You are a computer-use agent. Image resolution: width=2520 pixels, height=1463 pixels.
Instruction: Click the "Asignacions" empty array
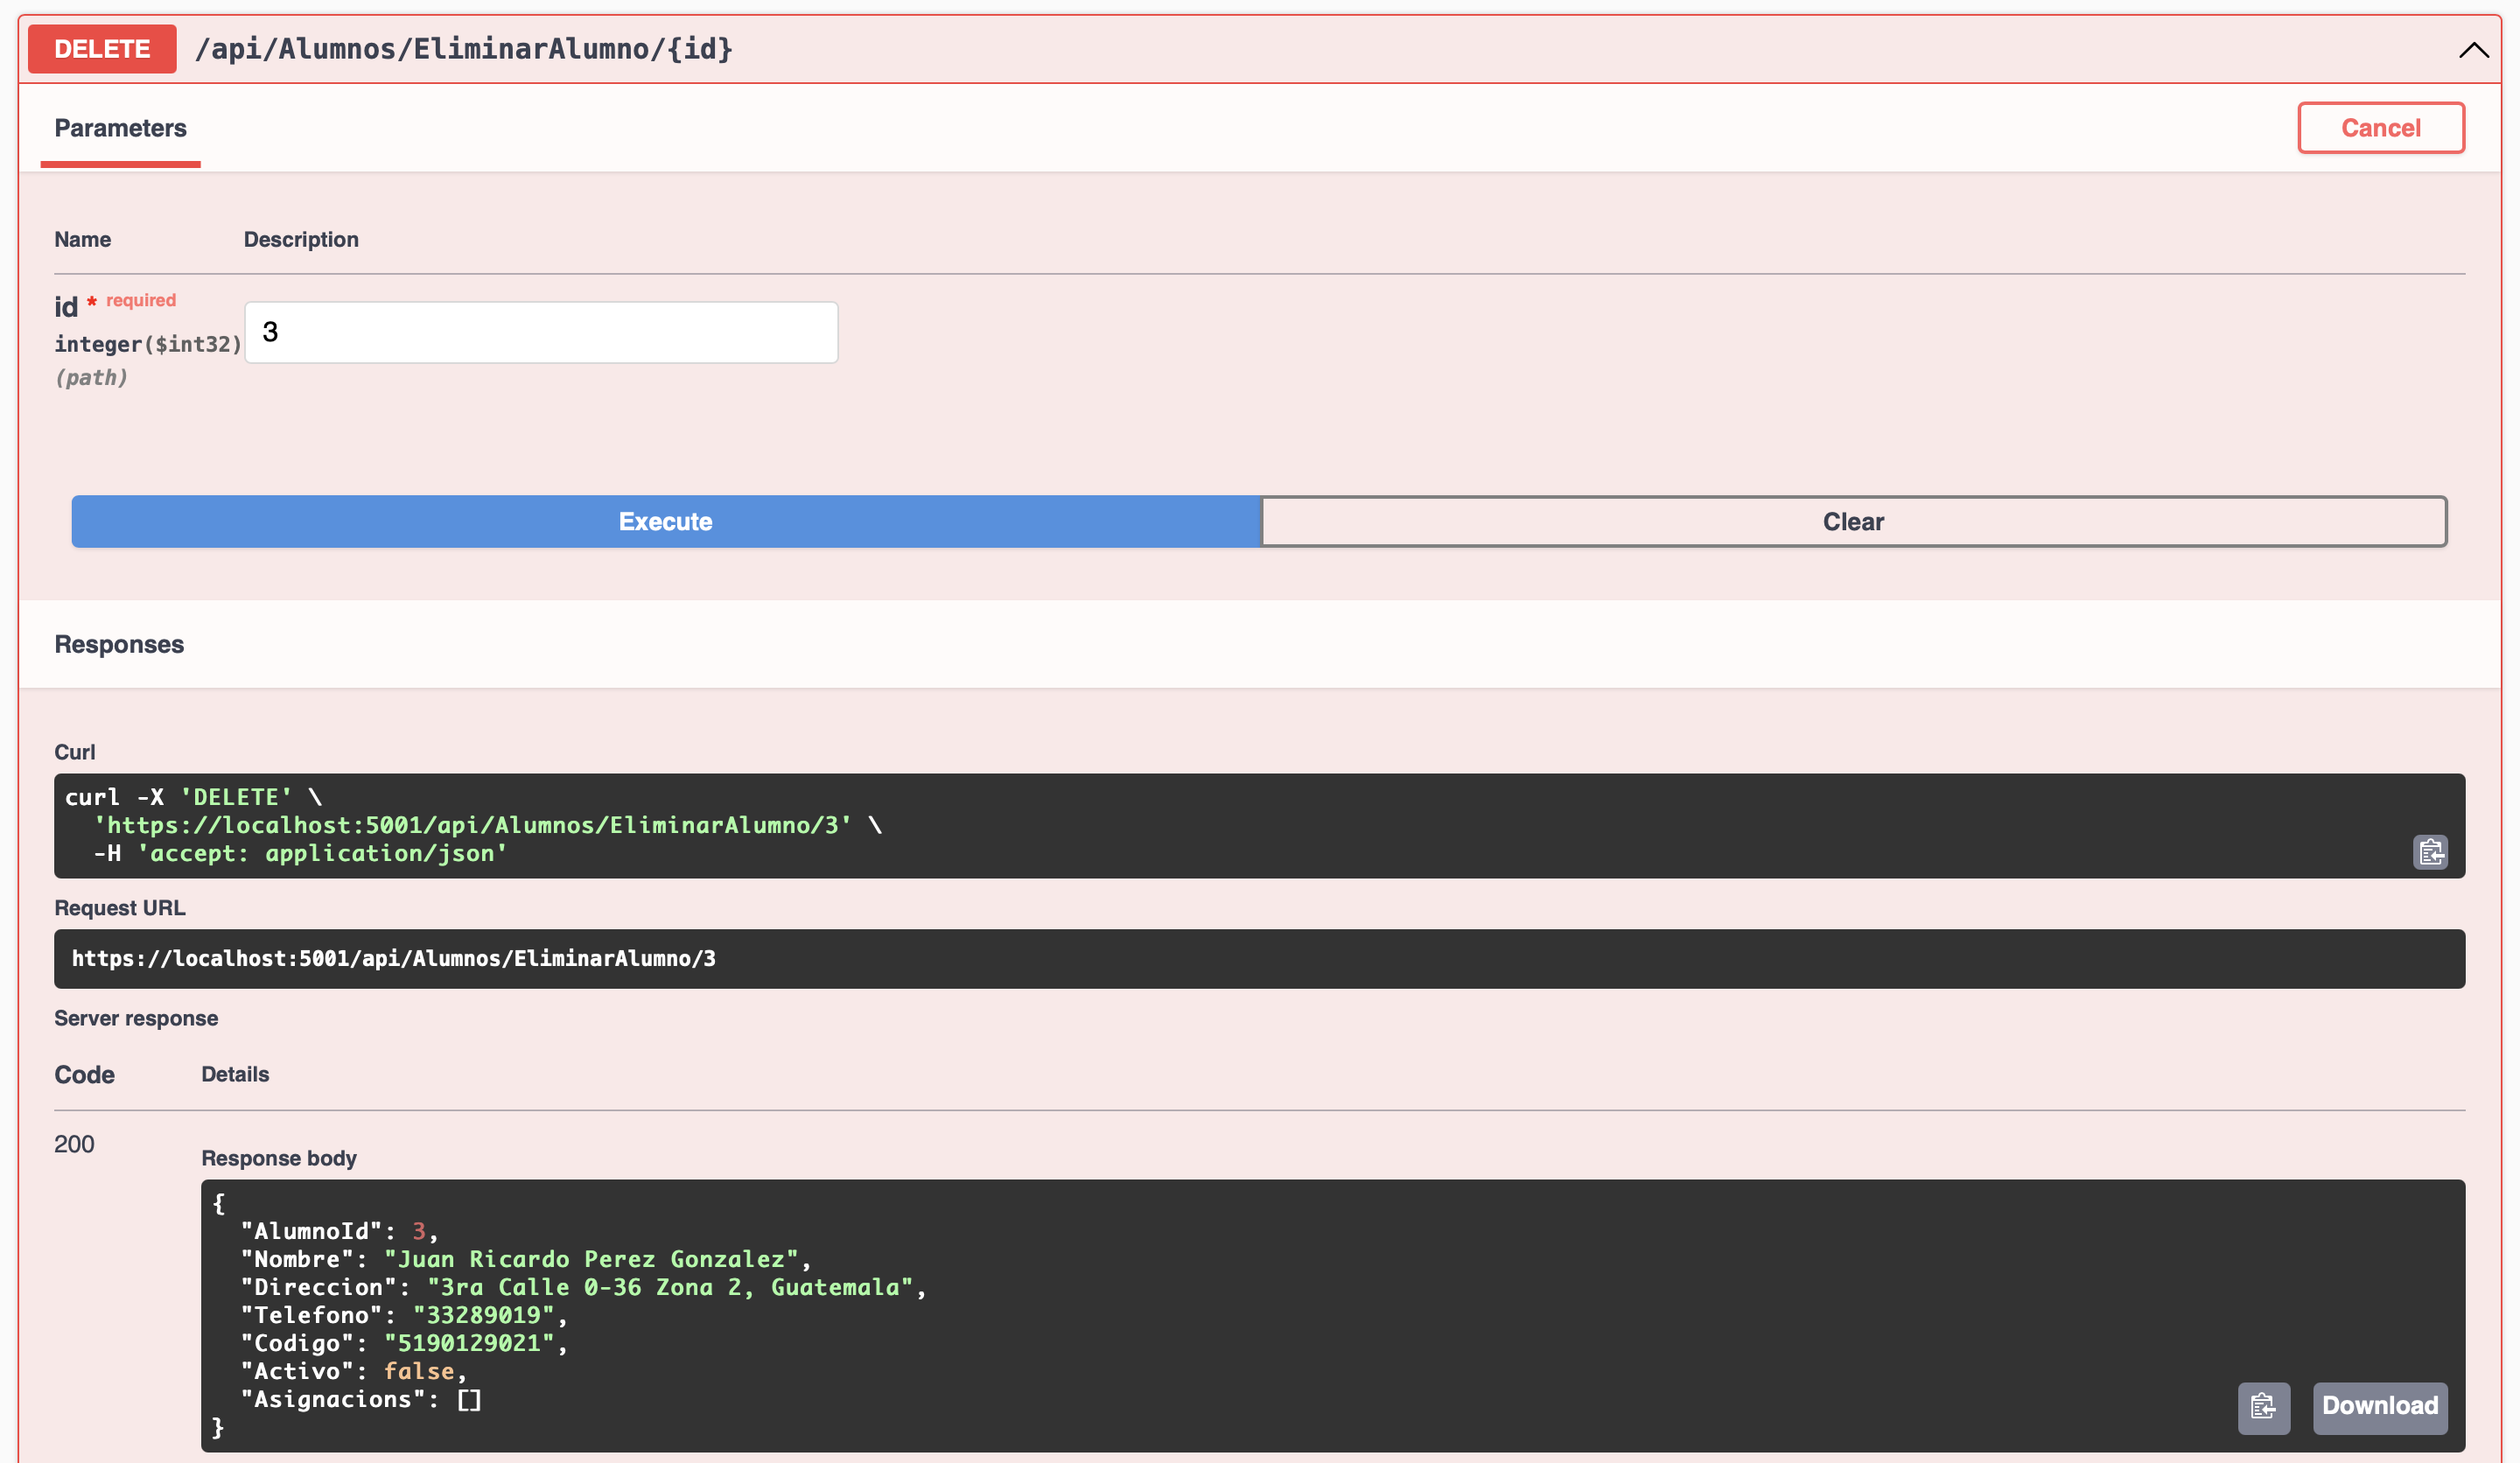469,1399
